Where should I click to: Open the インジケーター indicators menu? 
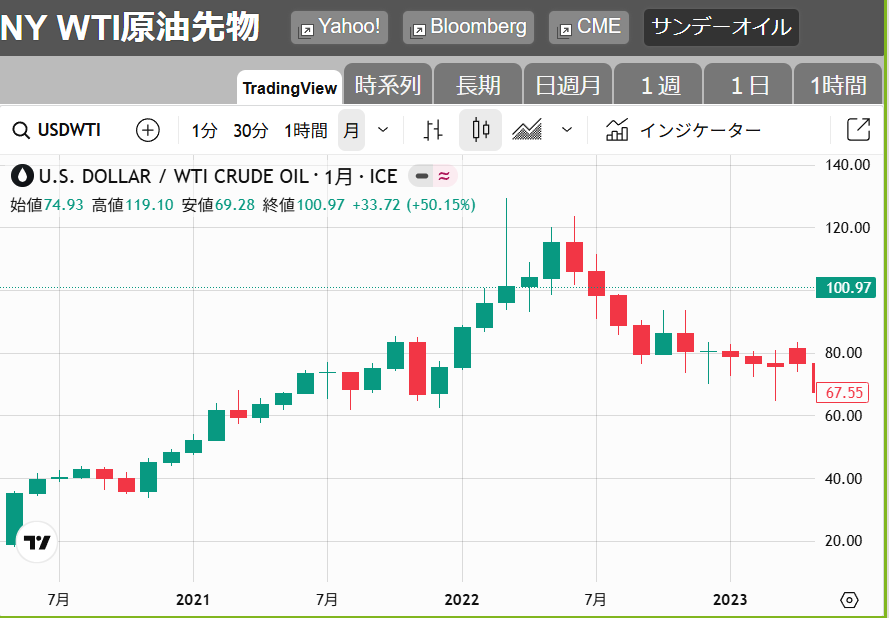click(683, 130)
